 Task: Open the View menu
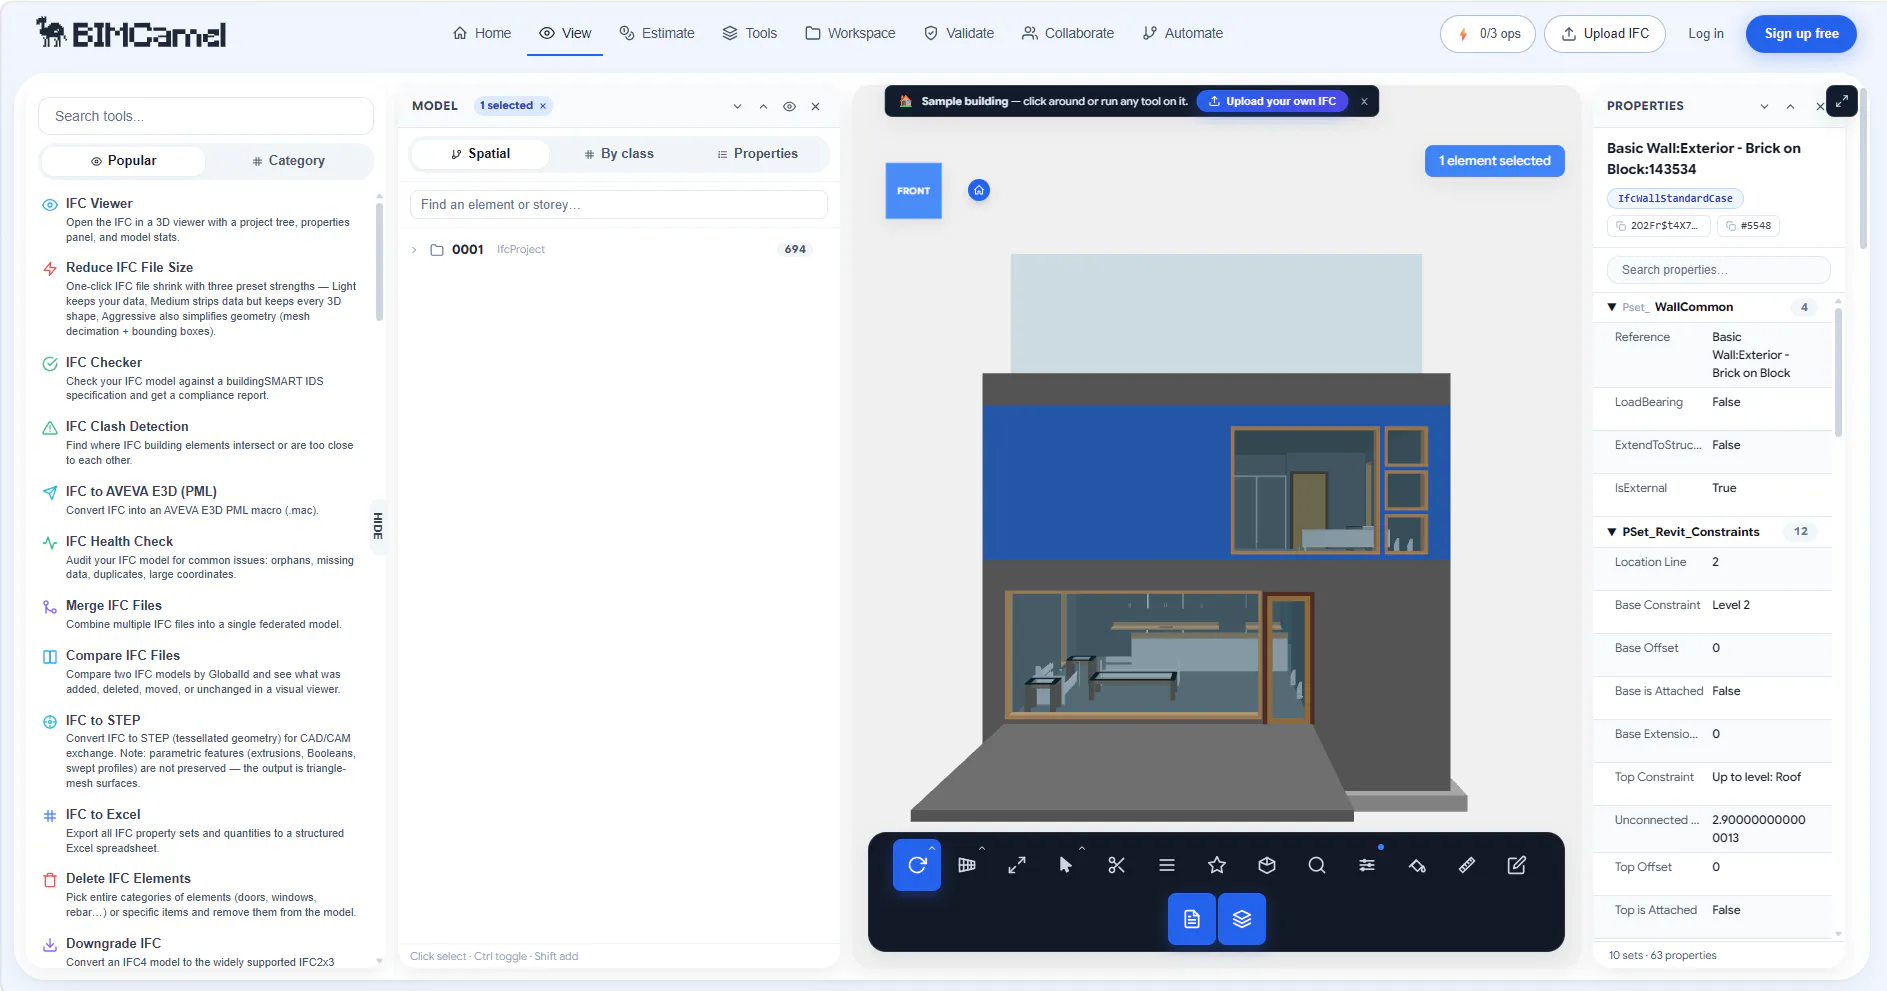click(x=565, y=33)
